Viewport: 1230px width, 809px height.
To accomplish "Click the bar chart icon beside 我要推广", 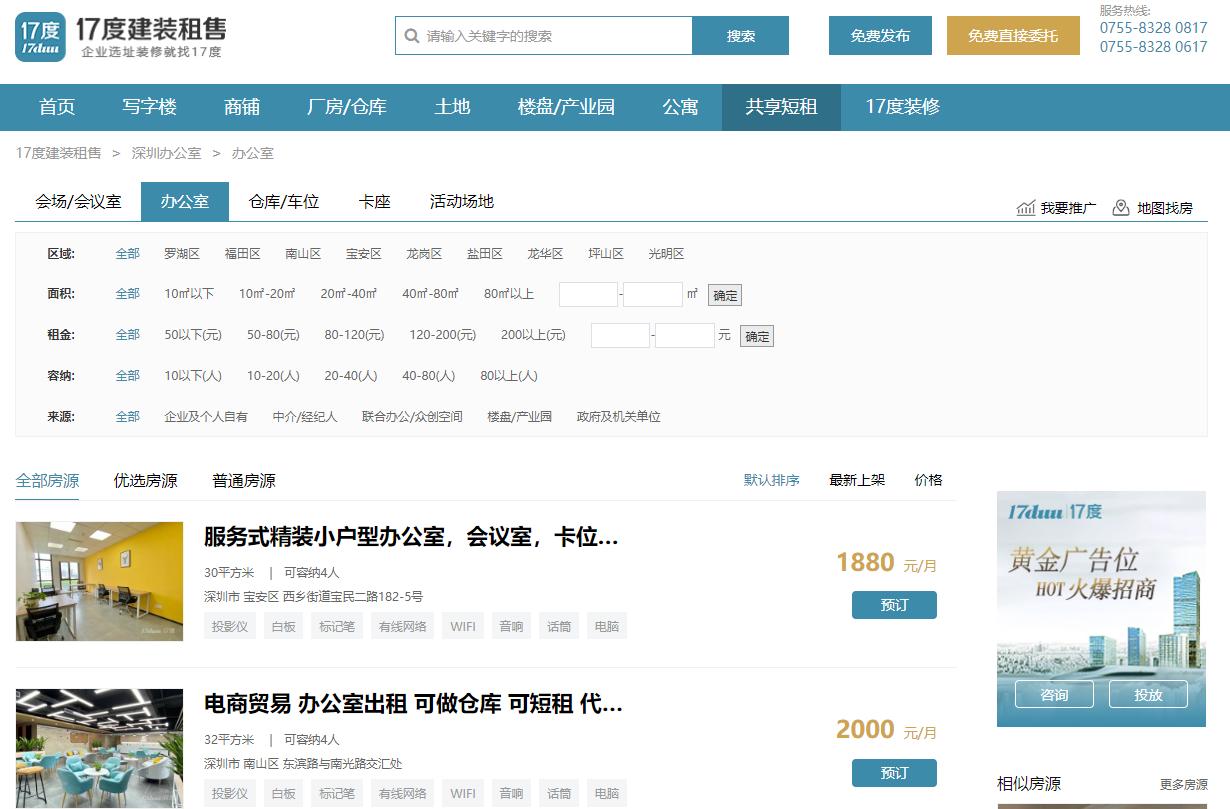I will (1027, 208).
